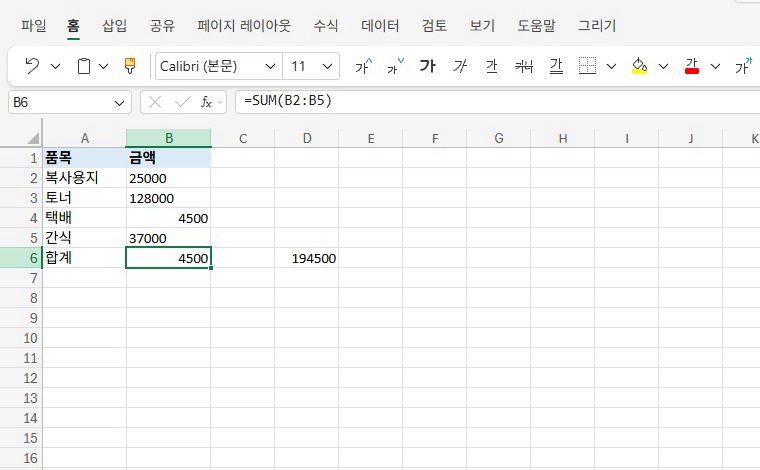760x470 pixels.
Task: Open the 데이터 tab
Action: [x=380, y=25]
